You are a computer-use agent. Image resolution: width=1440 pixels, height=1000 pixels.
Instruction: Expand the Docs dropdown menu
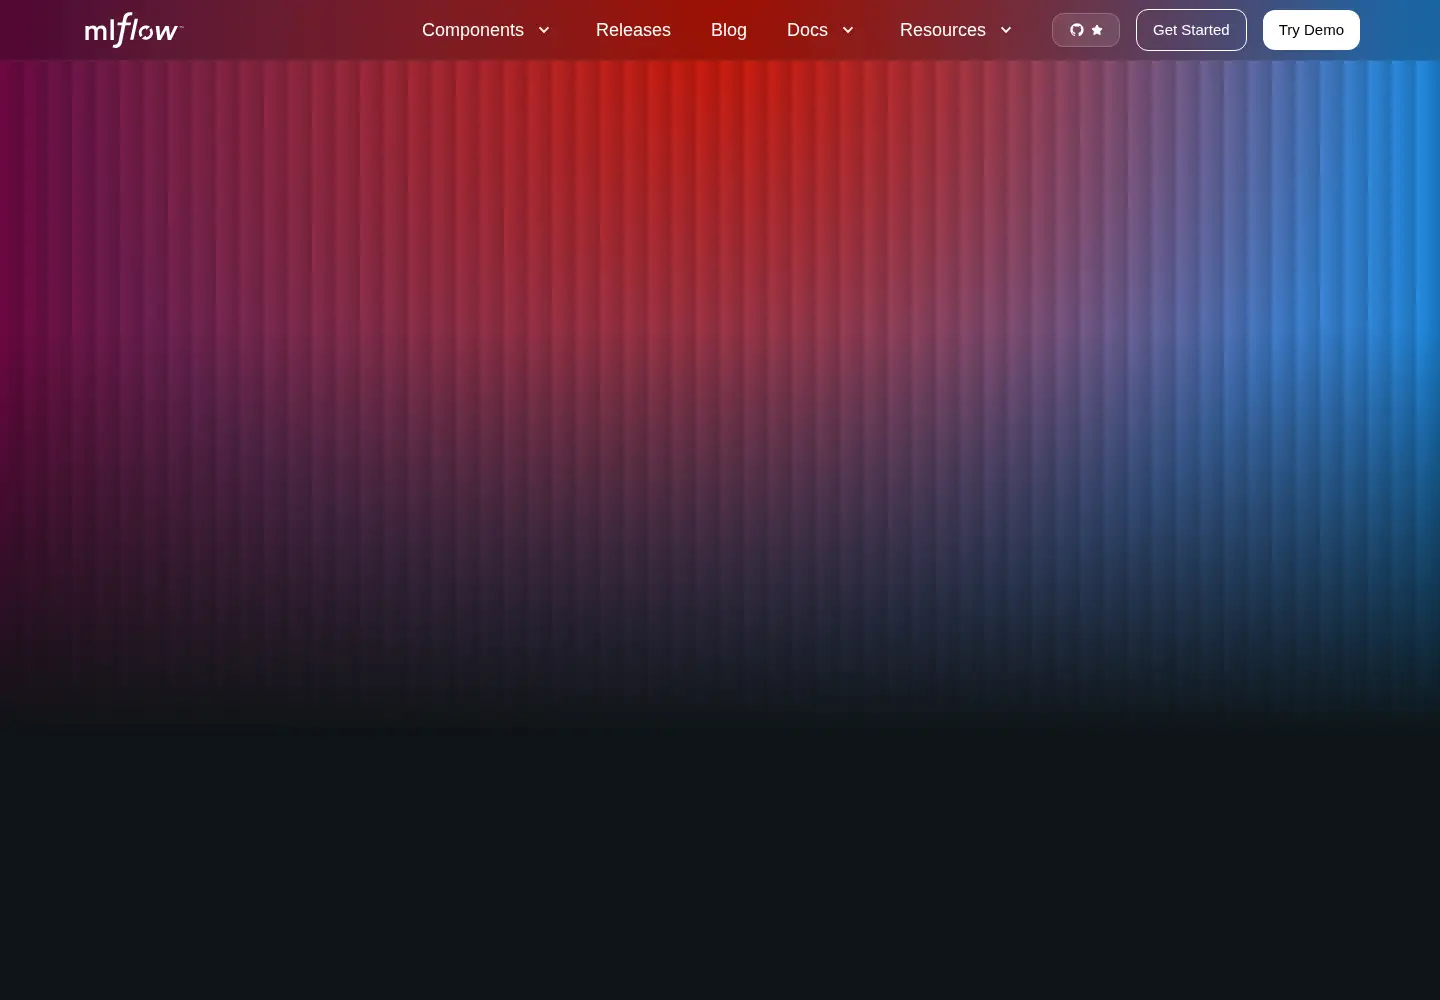821,30
